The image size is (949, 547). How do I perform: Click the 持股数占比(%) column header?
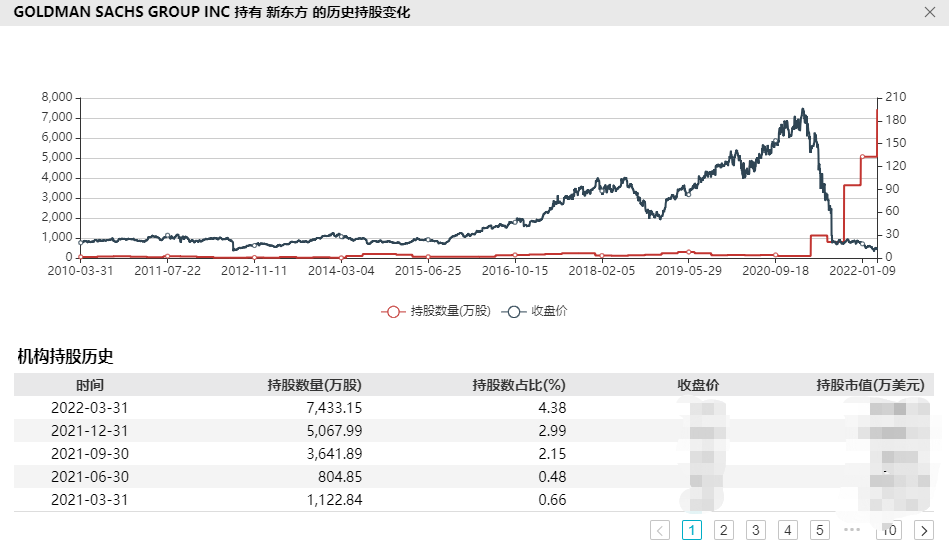point(519,385)
